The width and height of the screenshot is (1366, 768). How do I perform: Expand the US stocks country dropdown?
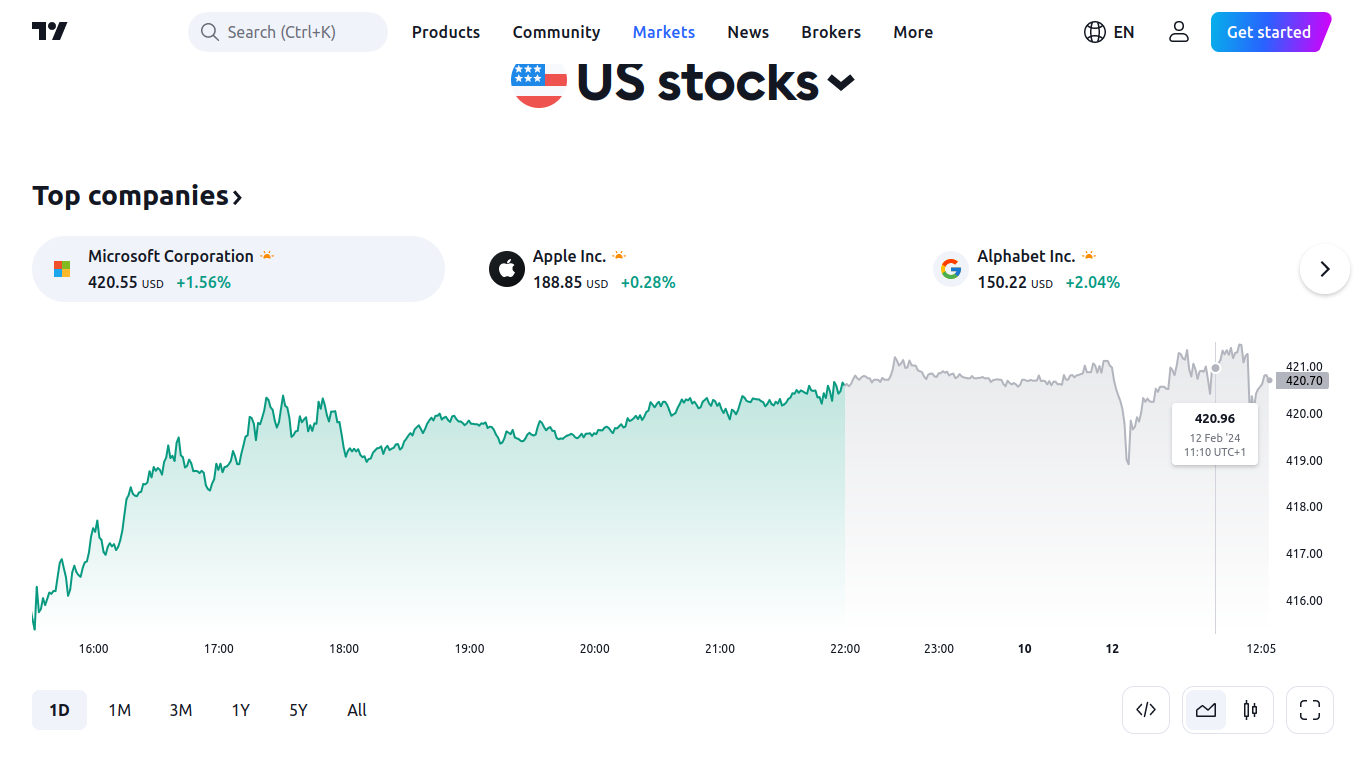pos(841,82)
